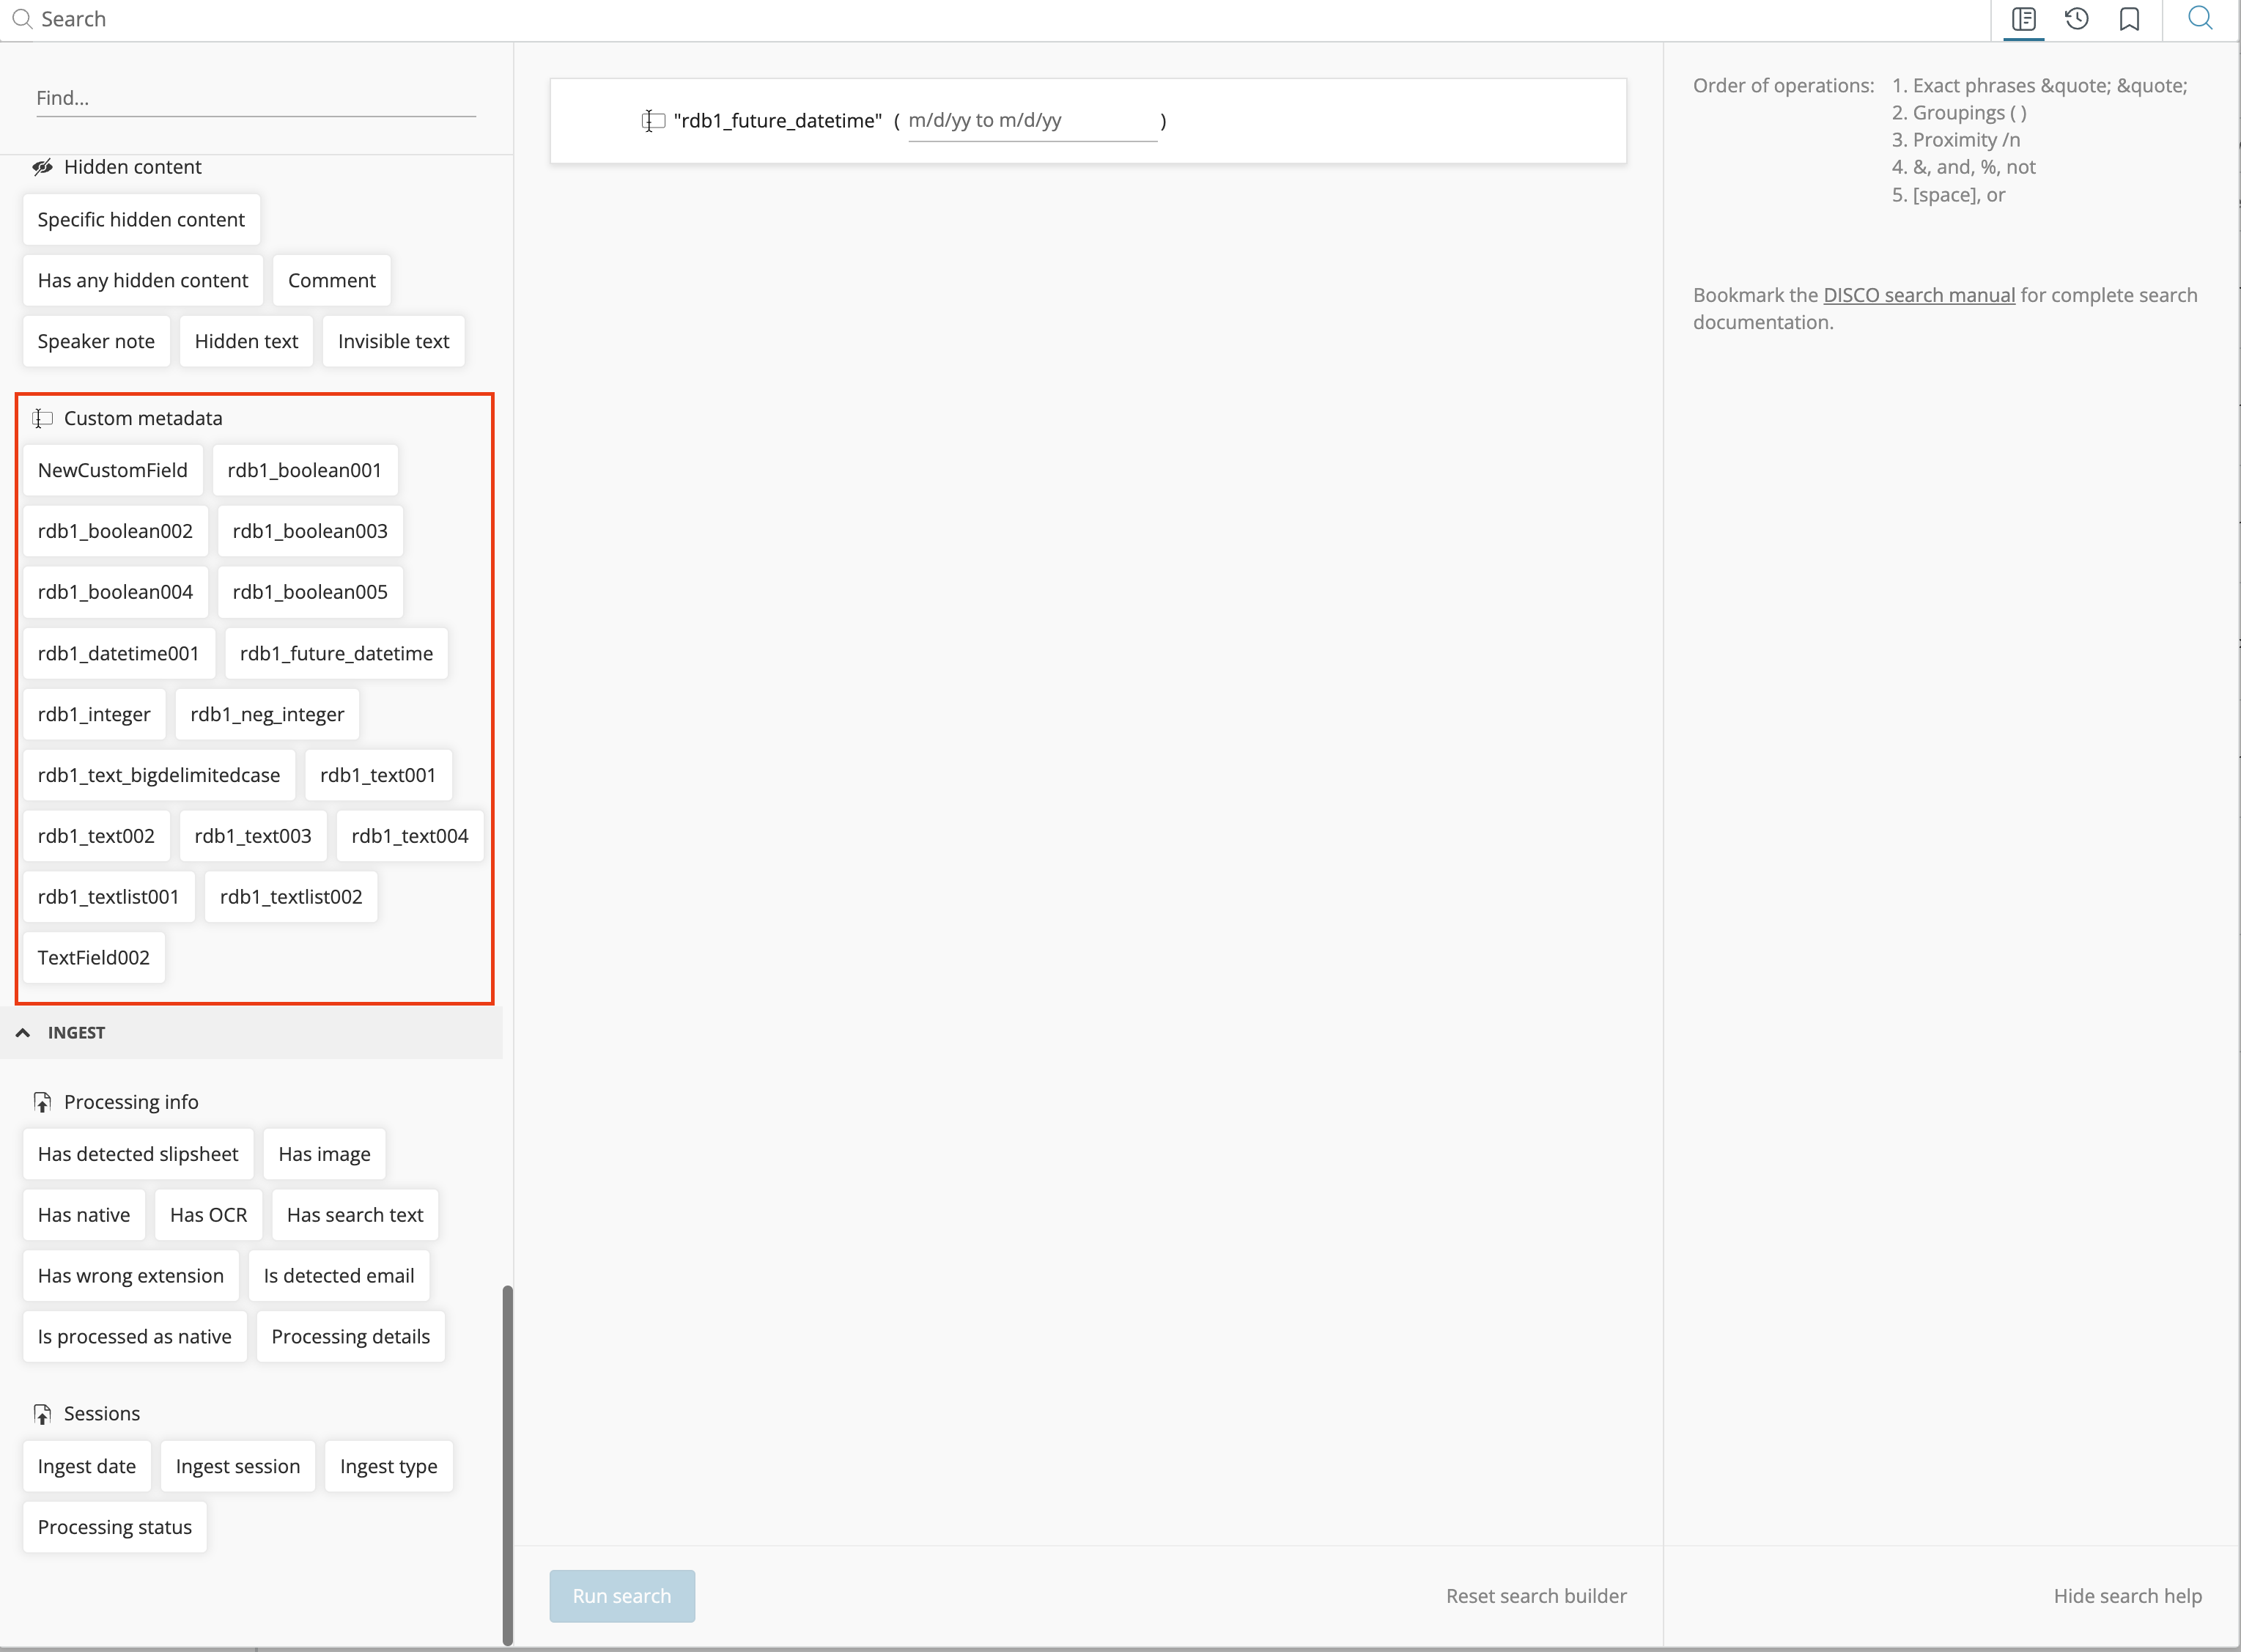Add the Processing details filter

tap(351, 1337)
